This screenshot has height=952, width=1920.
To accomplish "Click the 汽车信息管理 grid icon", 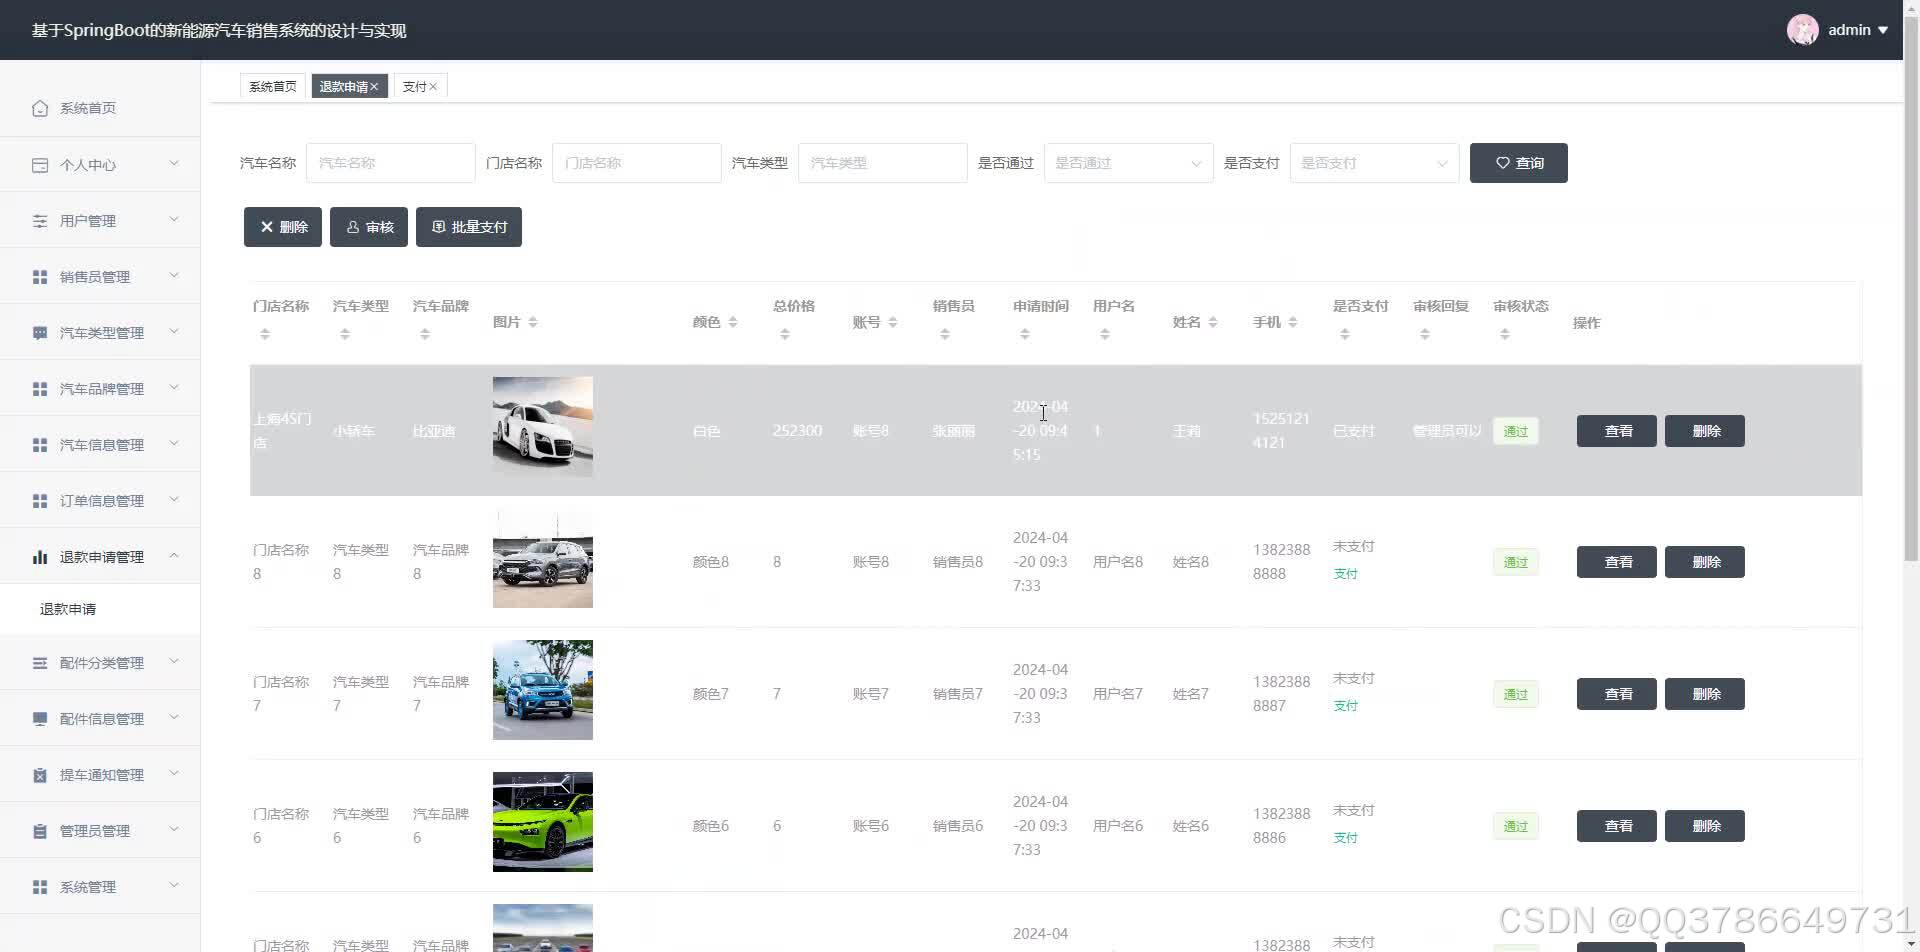I will point(40,445).
